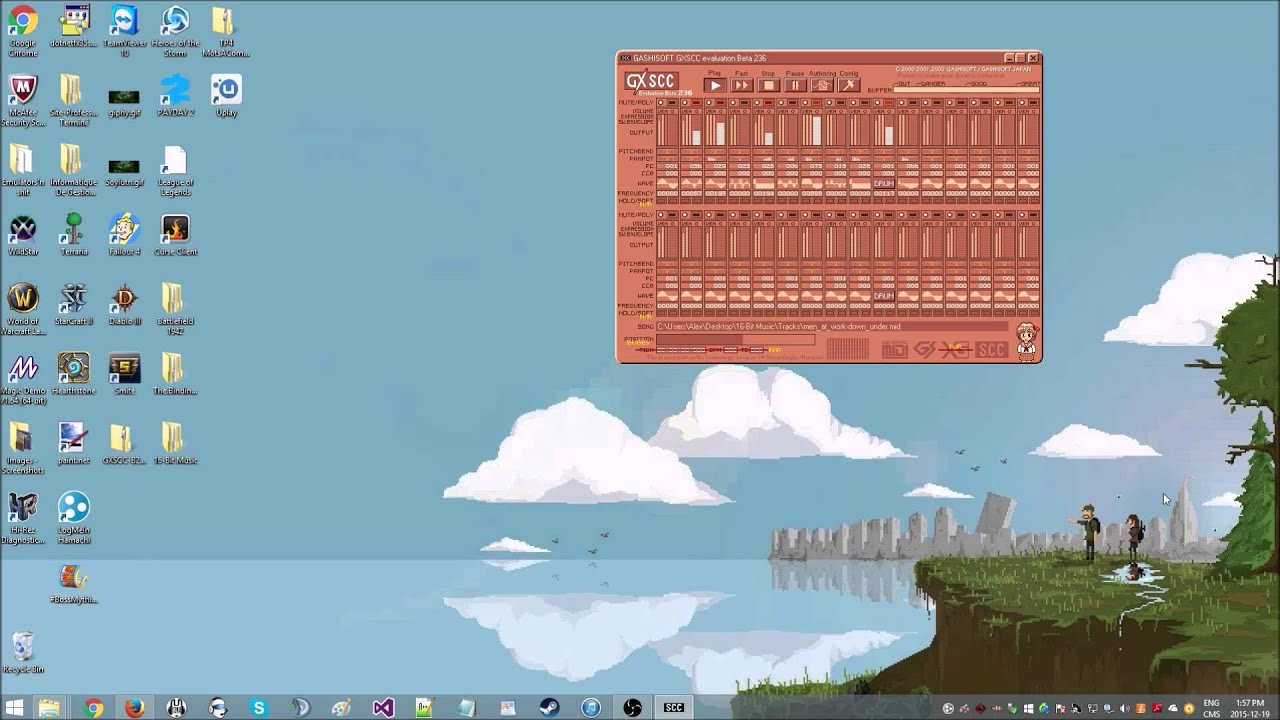The image size is (1280, 720).
Task: Open Firefox from the taskbar
Action: point(134,708)
